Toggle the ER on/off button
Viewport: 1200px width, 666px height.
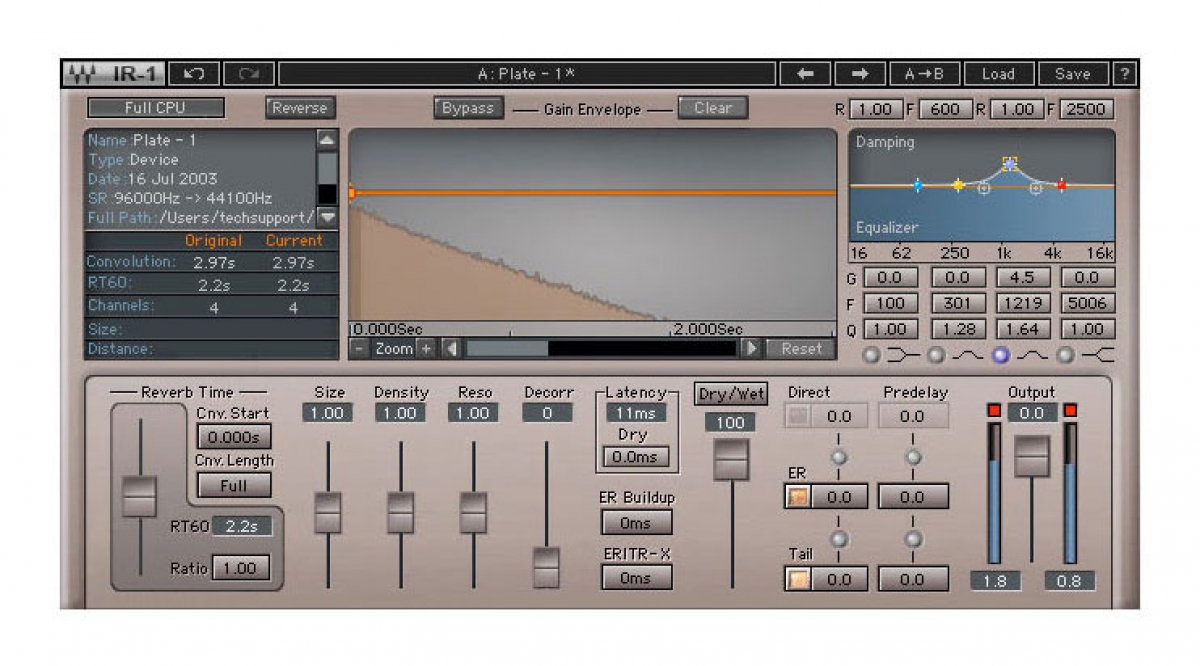click(798, 497)
